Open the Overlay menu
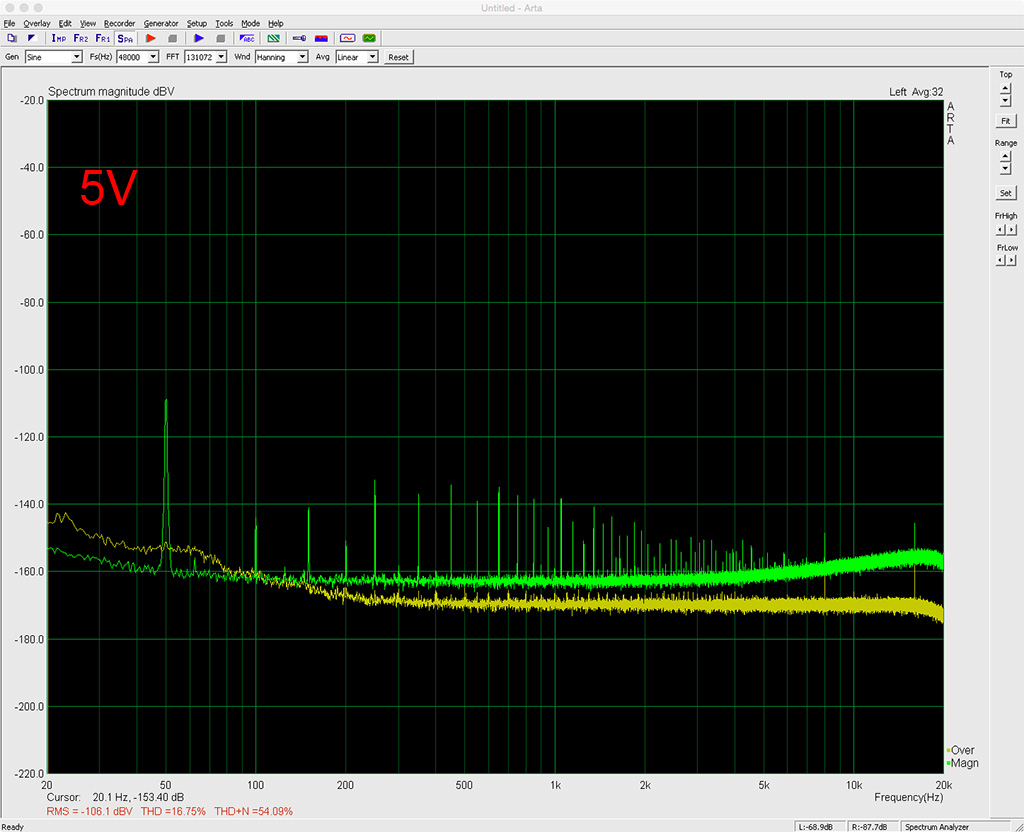Screen dimensions: 1024x832 pos(37,24)
